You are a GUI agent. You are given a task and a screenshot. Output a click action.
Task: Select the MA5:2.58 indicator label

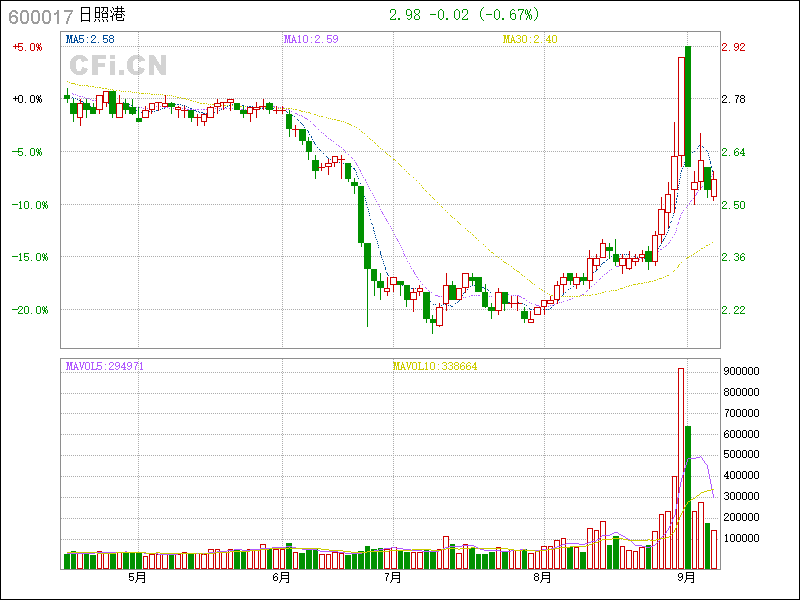[90, 39]
